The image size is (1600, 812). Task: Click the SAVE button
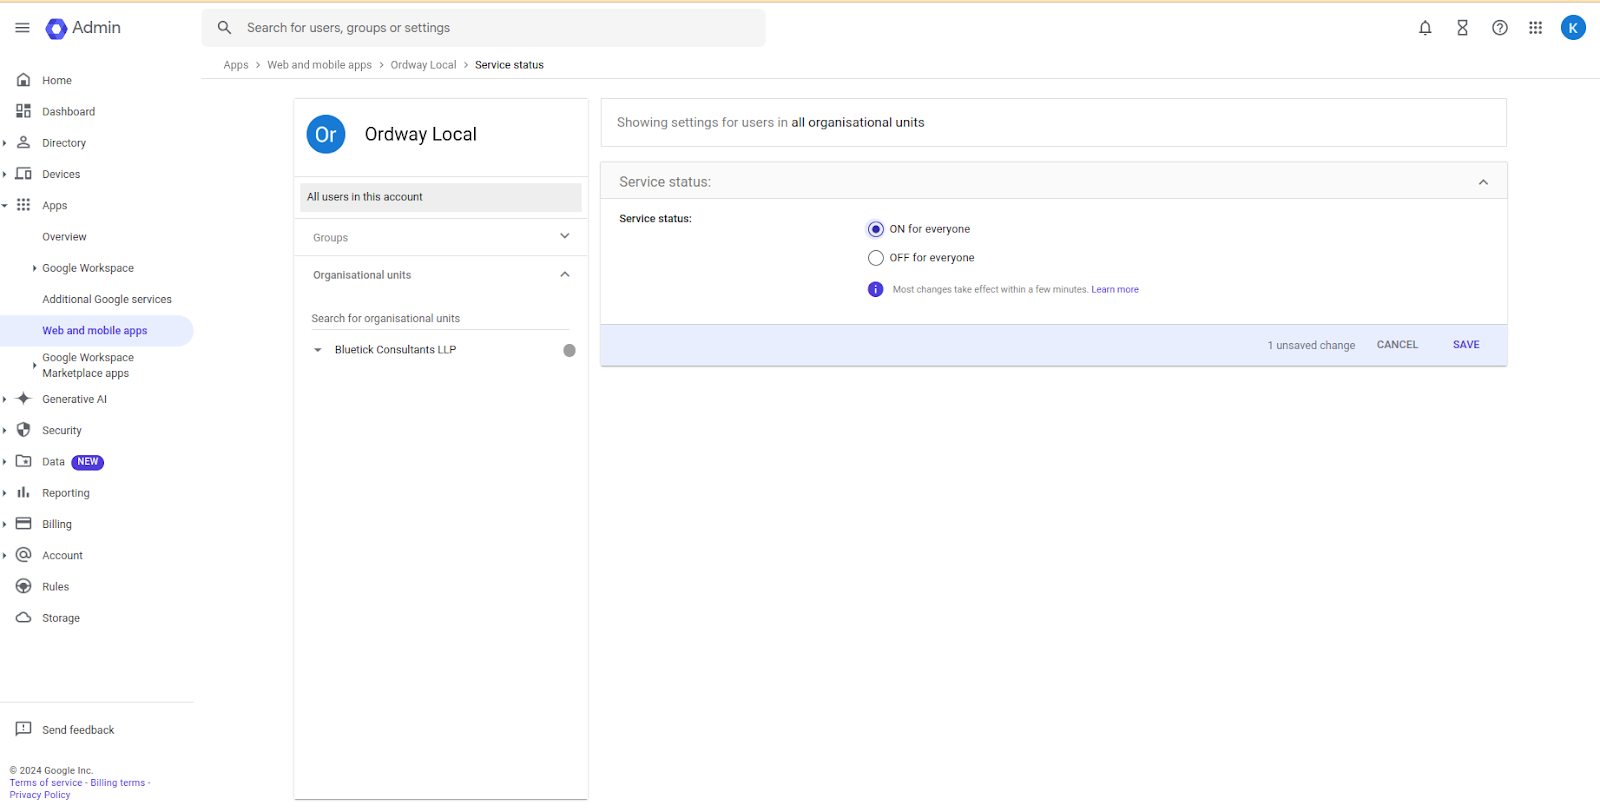(1466, 345)
